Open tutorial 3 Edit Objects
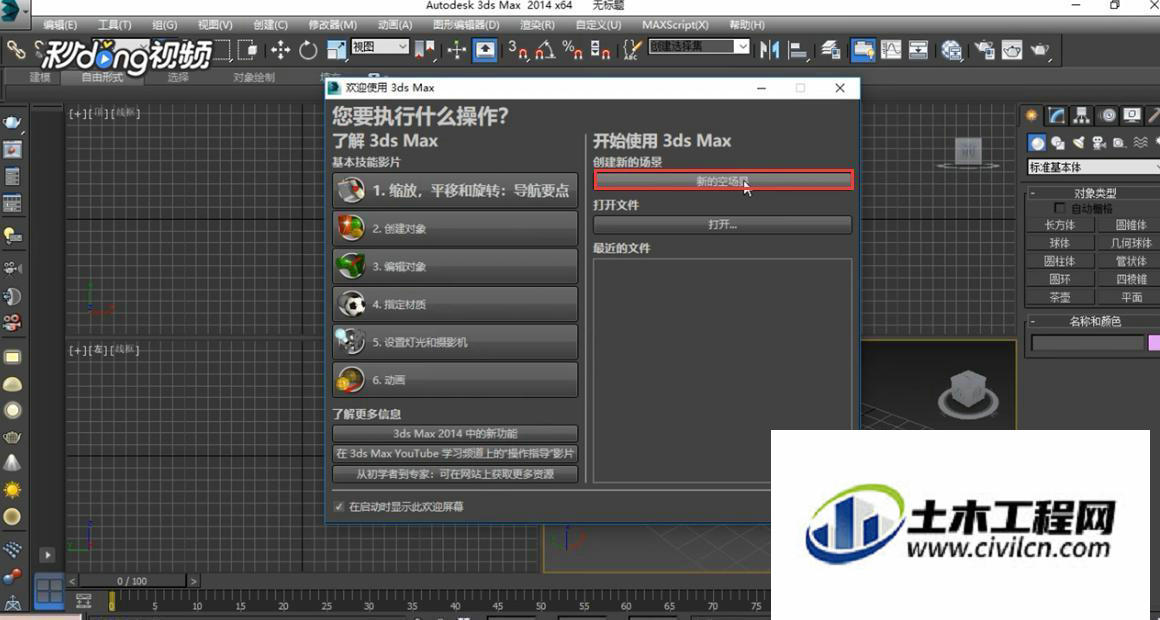 (x=455, y=266)
